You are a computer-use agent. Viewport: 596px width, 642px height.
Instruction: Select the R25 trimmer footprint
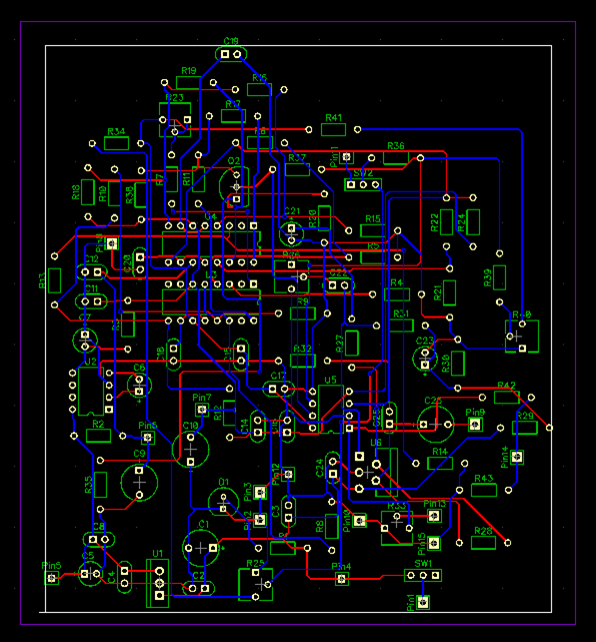pyautogui.click(x=255, y=584)
